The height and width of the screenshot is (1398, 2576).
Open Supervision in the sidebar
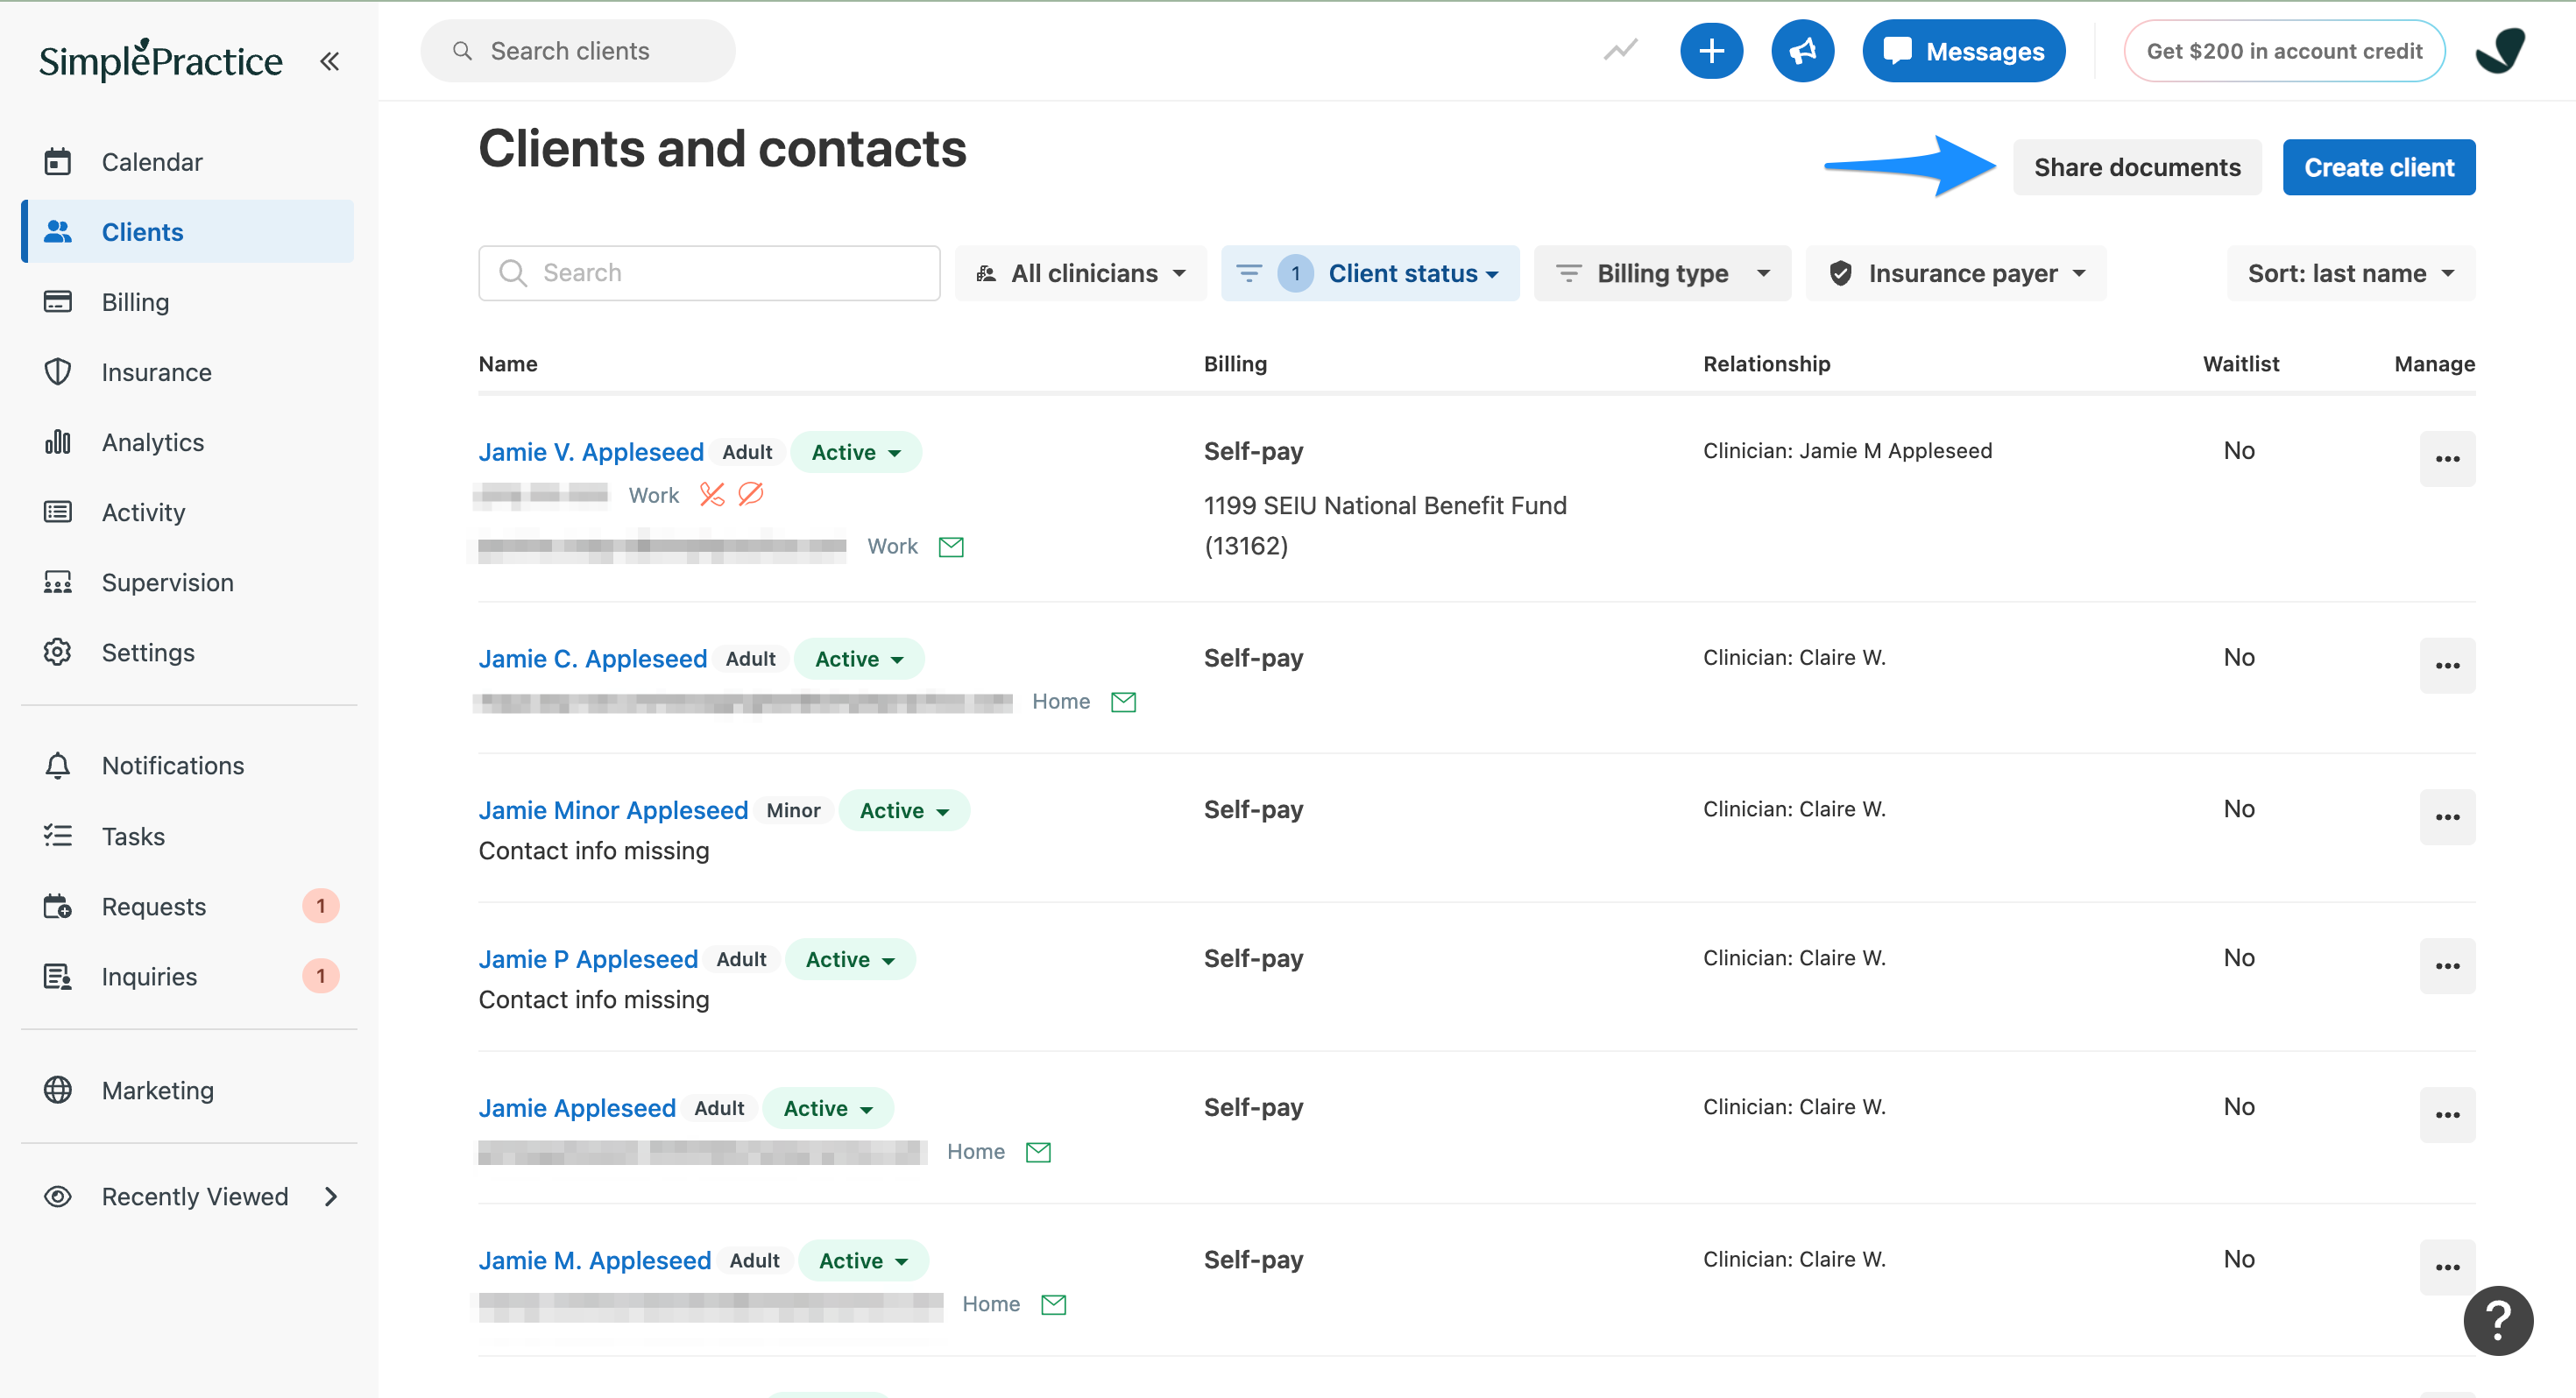click(x=188, y=582)
